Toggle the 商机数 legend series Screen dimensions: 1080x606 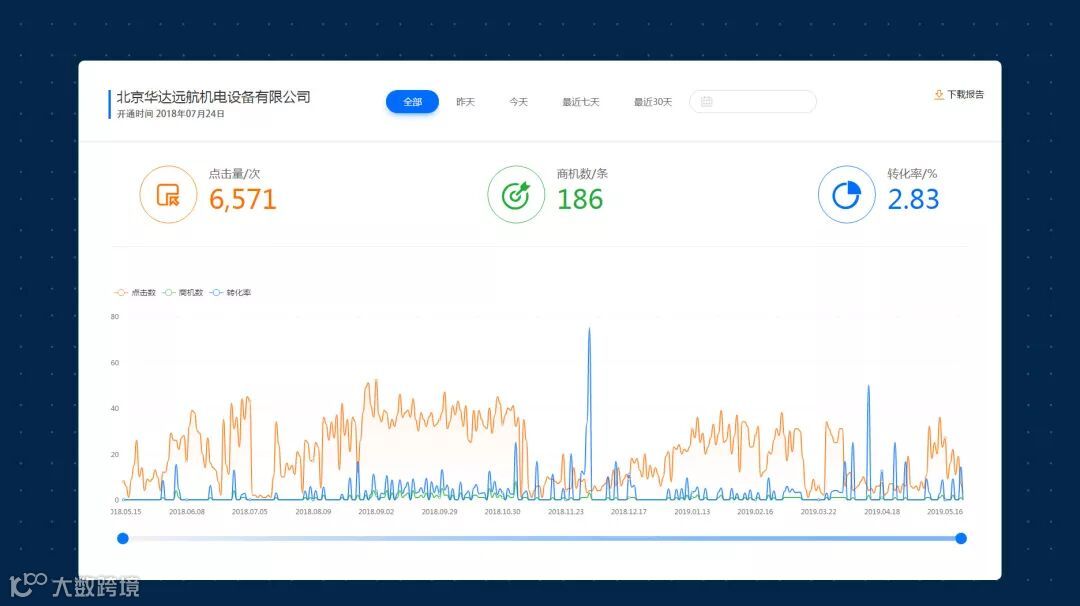183,293
